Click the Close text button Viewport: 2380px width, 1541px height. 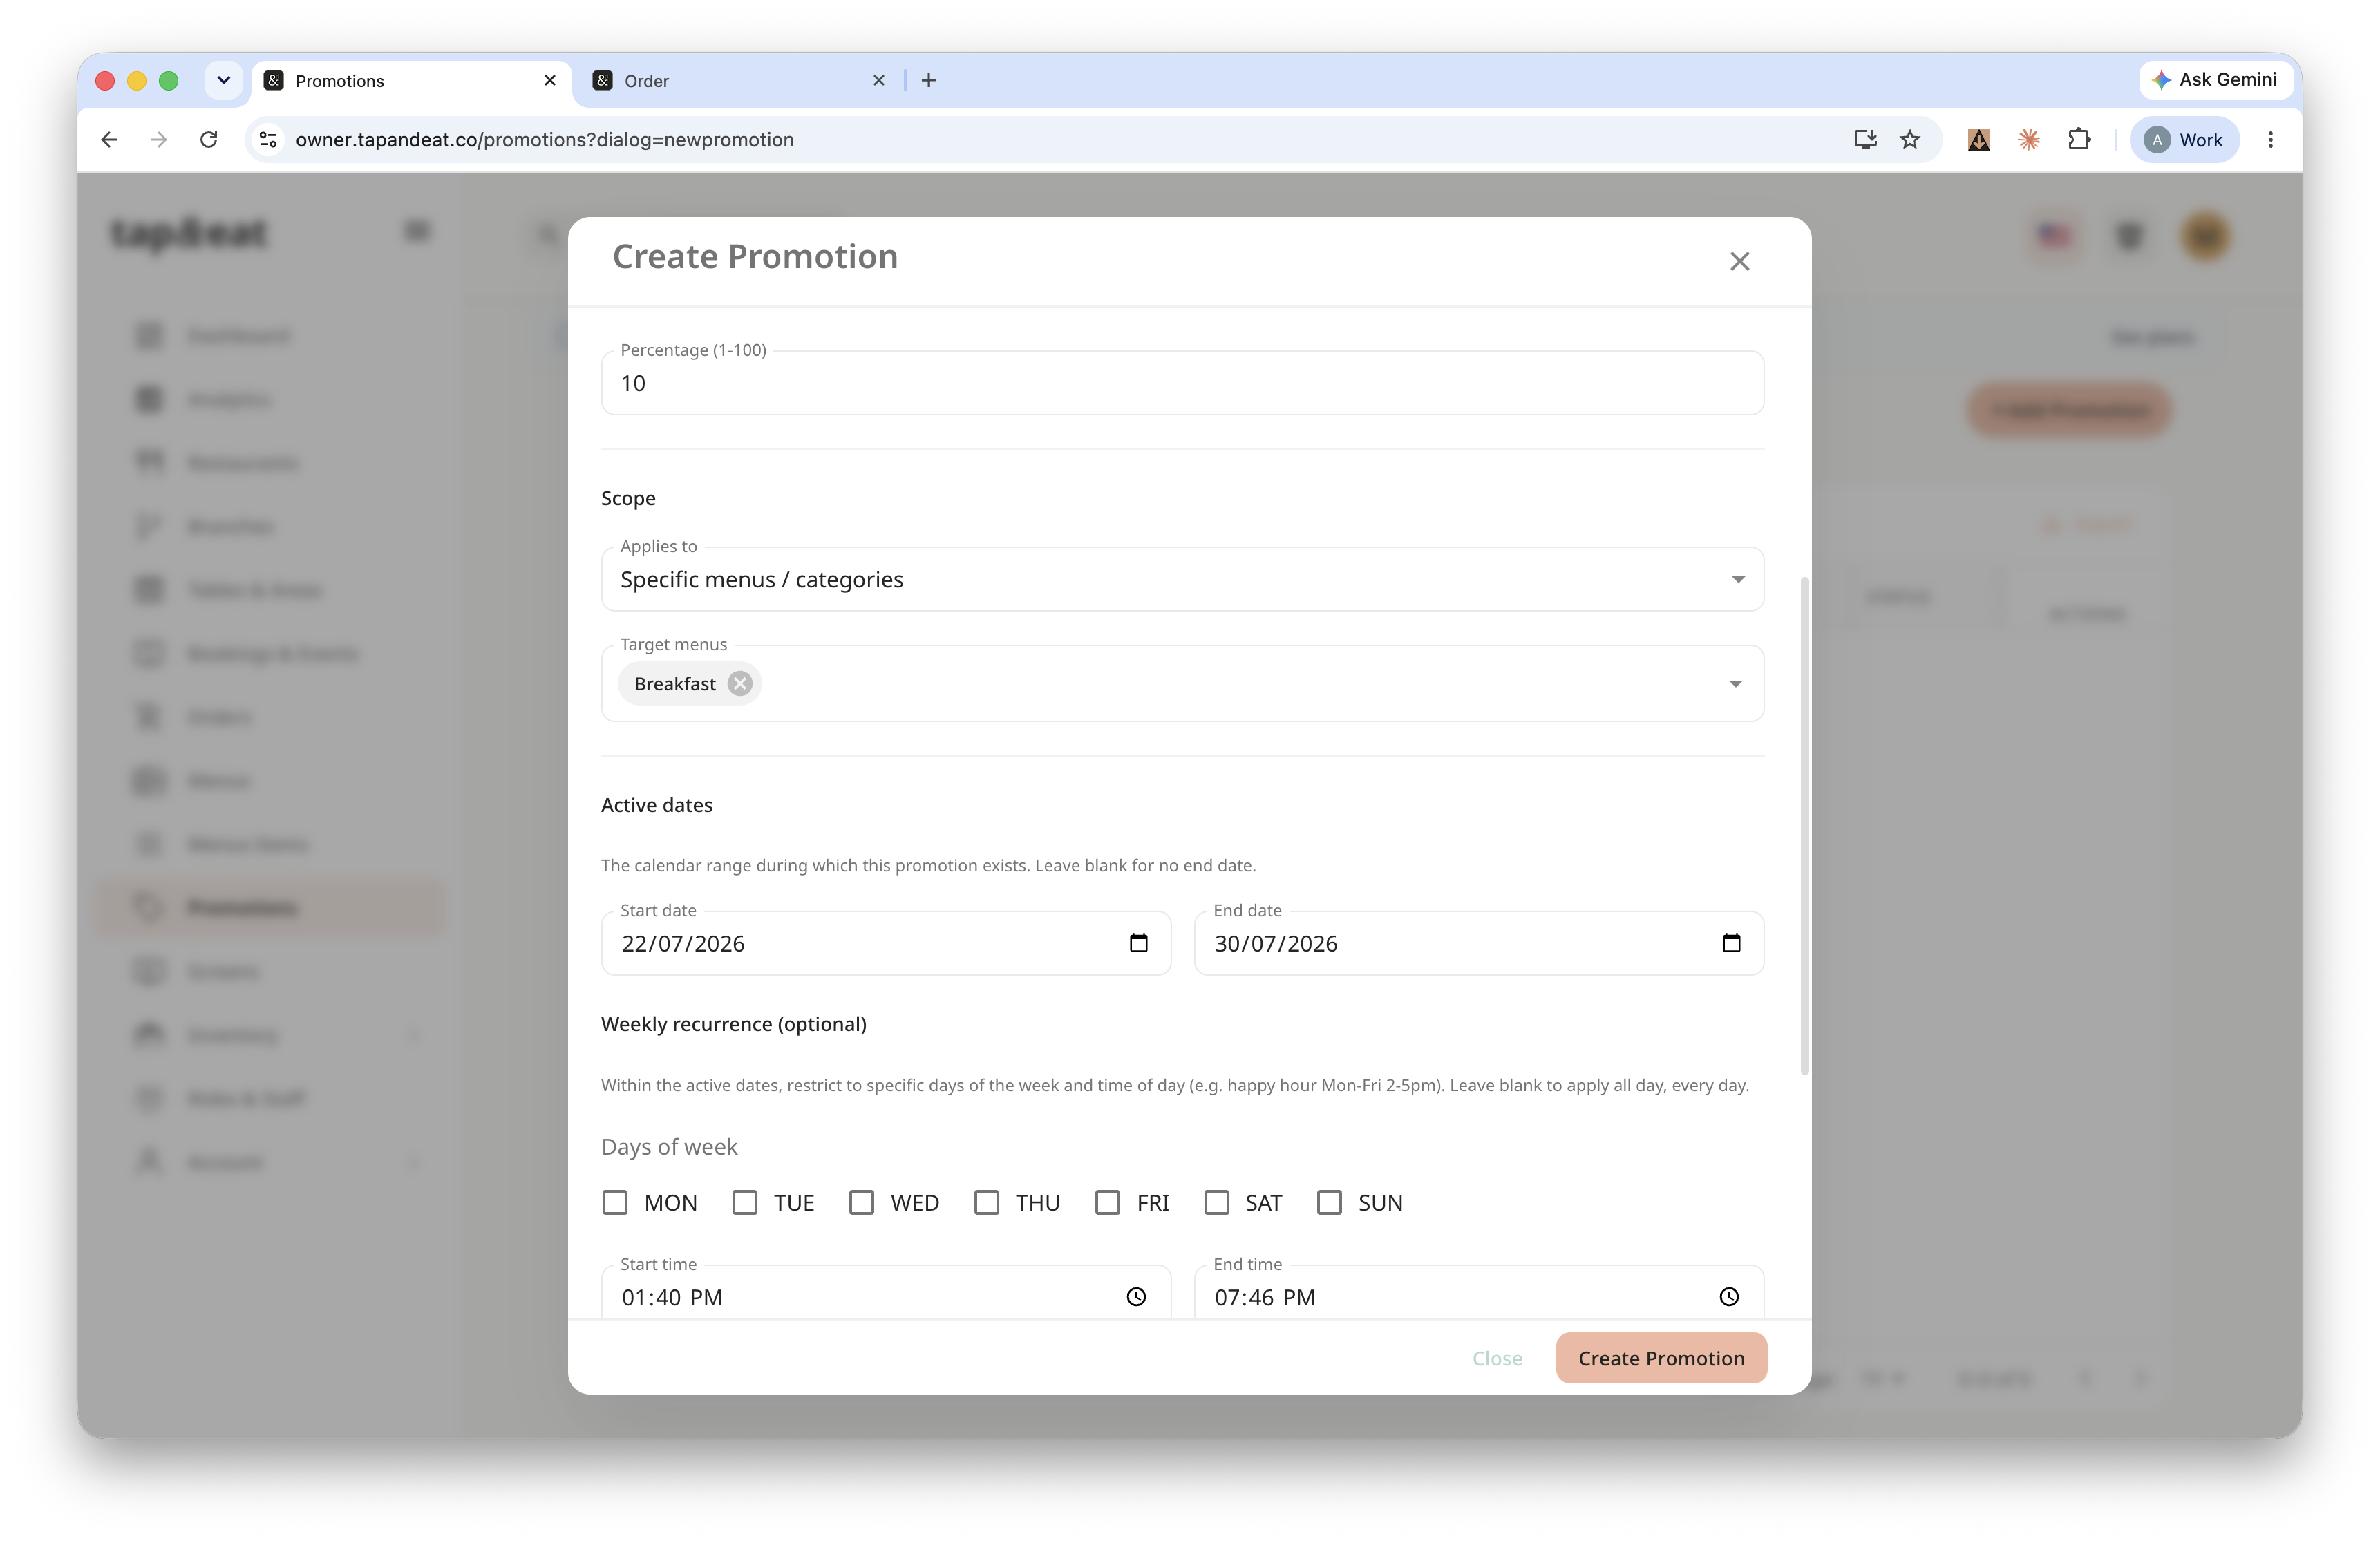tap(1497, 1358)
